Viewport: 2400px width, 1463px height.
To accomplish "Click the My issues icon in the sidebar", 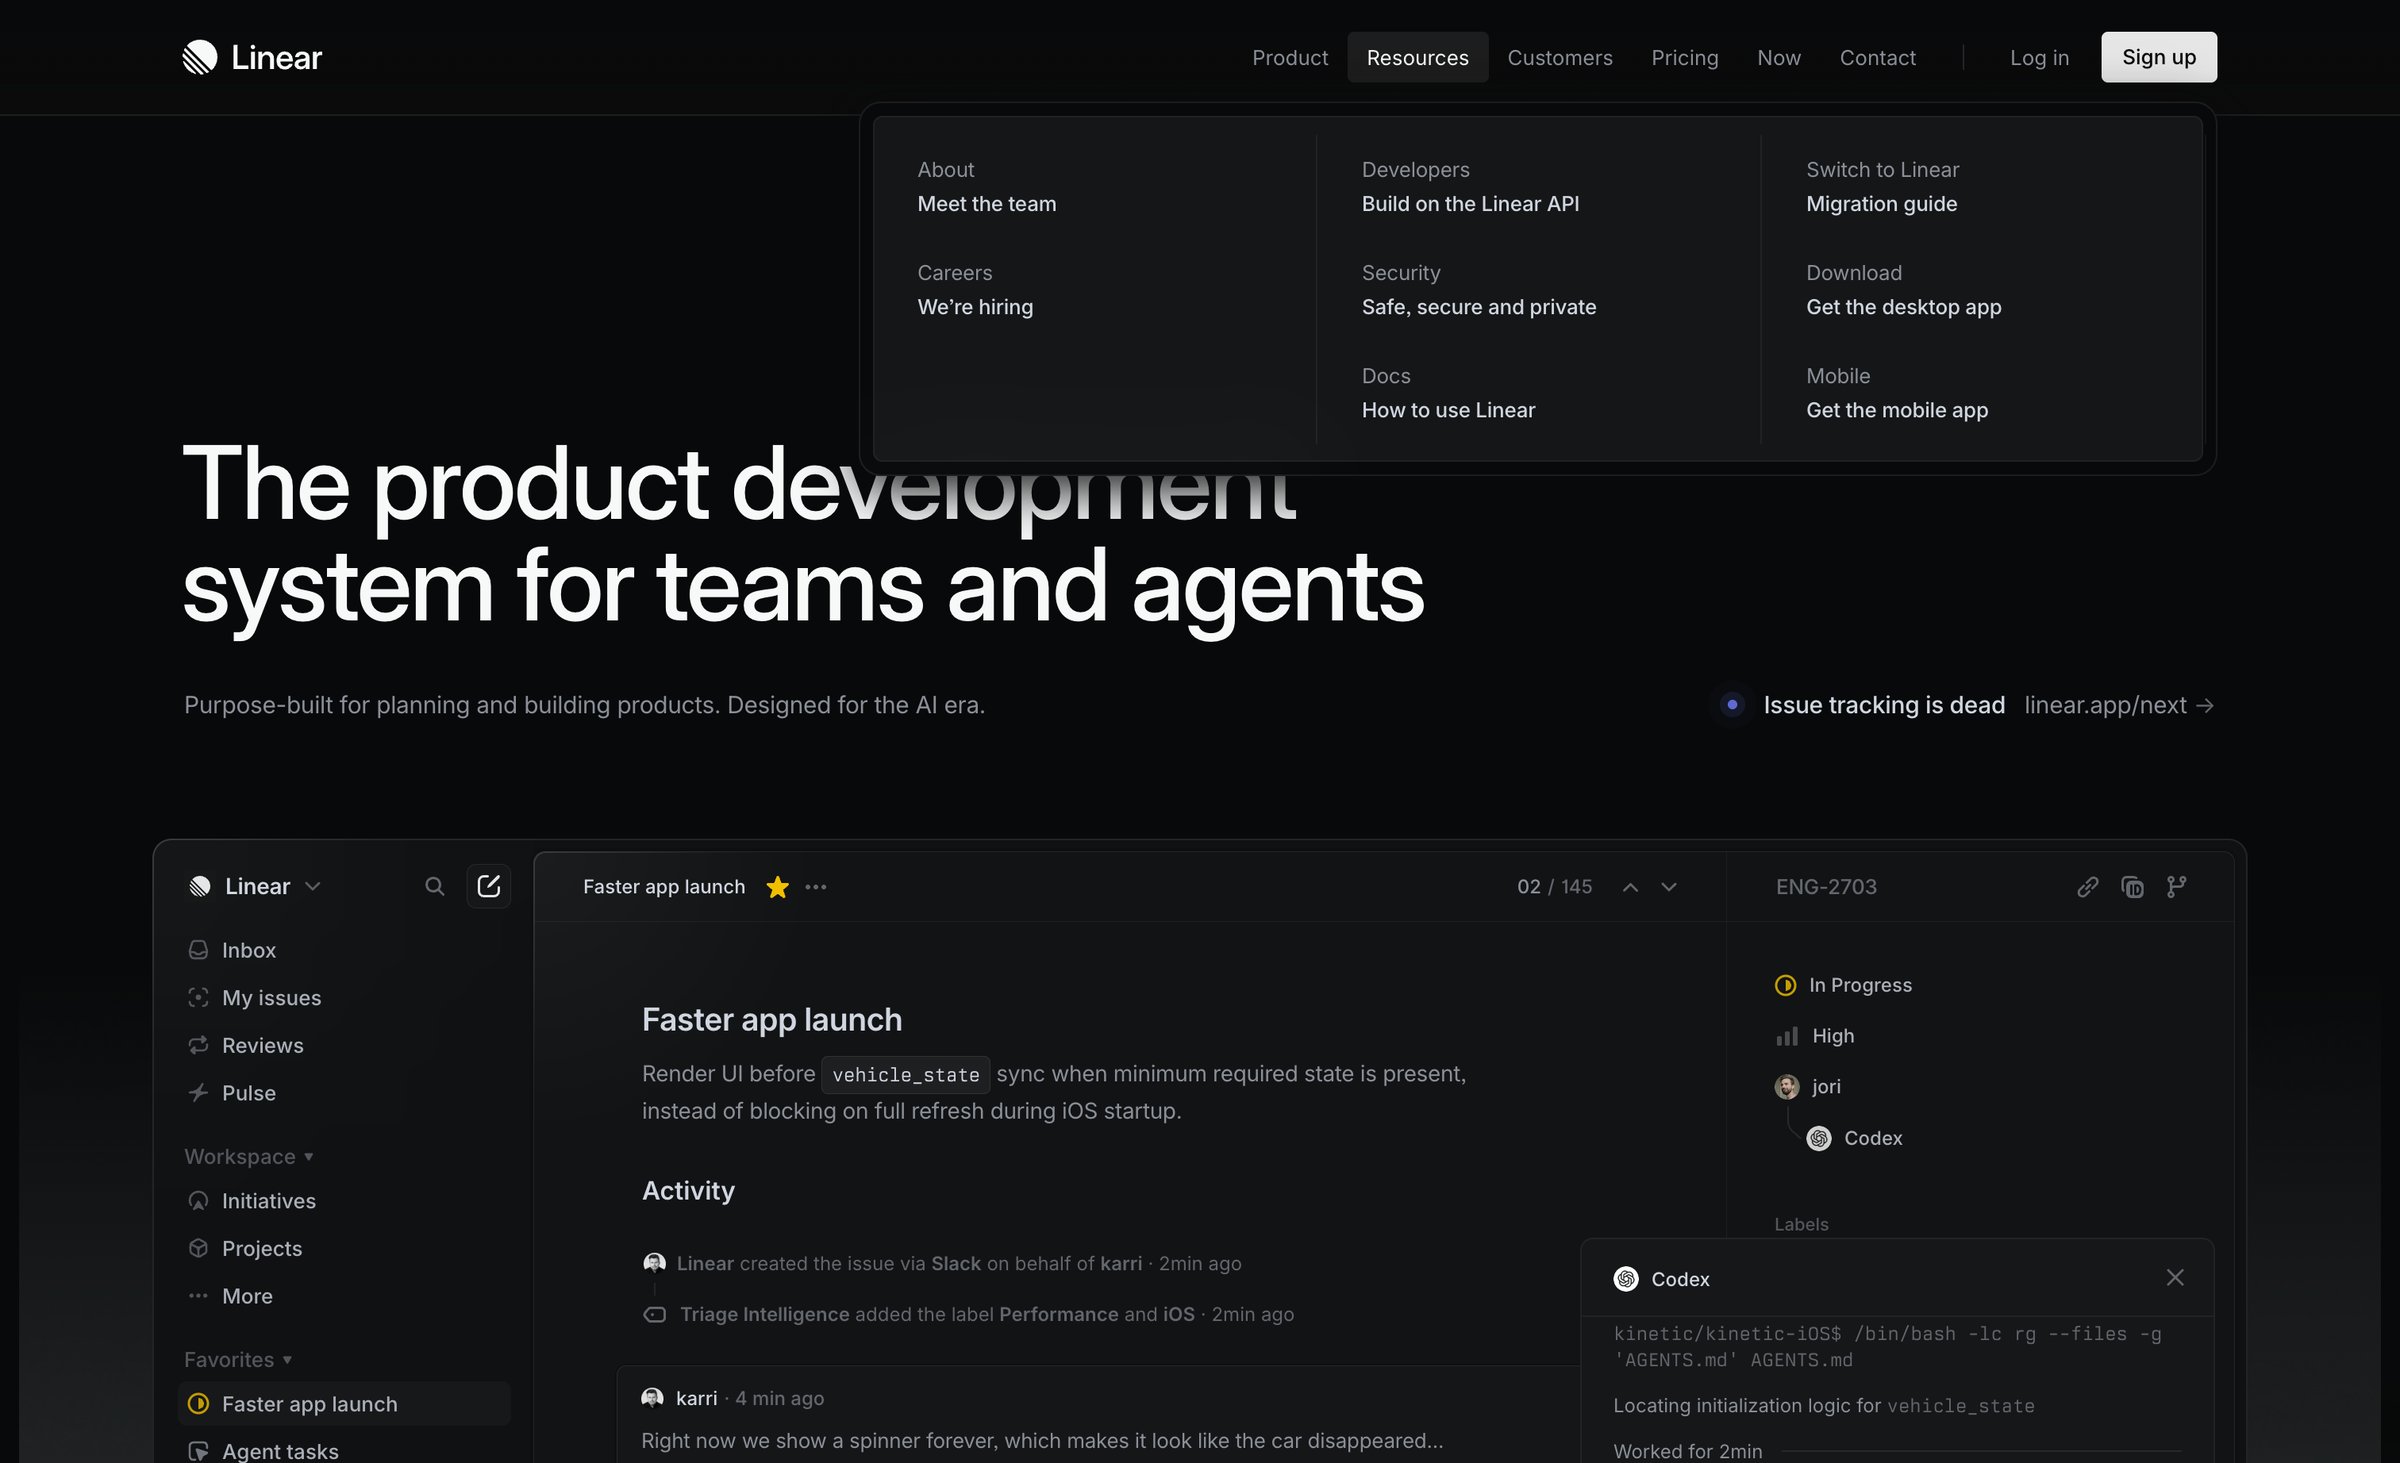I will 198,997.
